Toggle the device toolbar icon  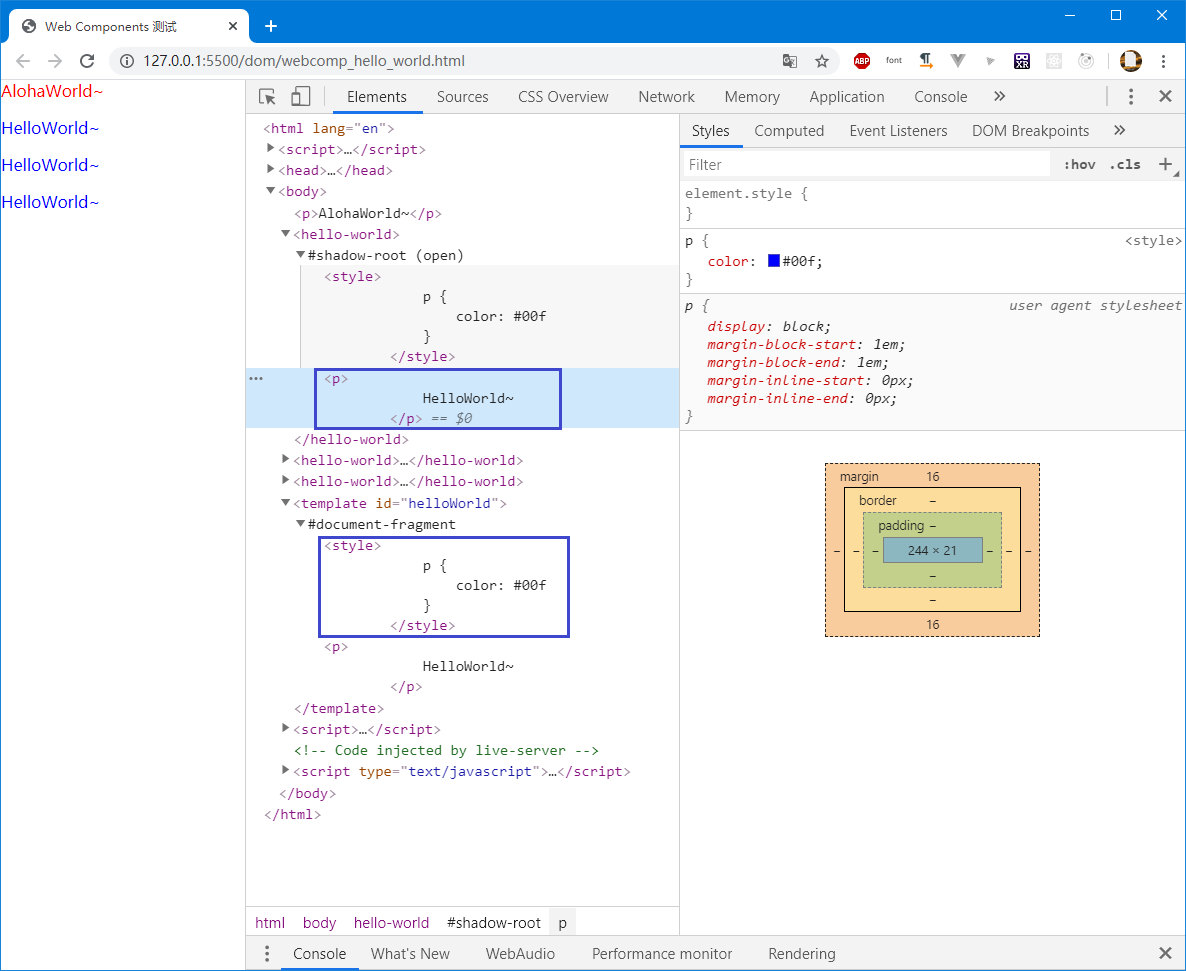pos(301,95)
